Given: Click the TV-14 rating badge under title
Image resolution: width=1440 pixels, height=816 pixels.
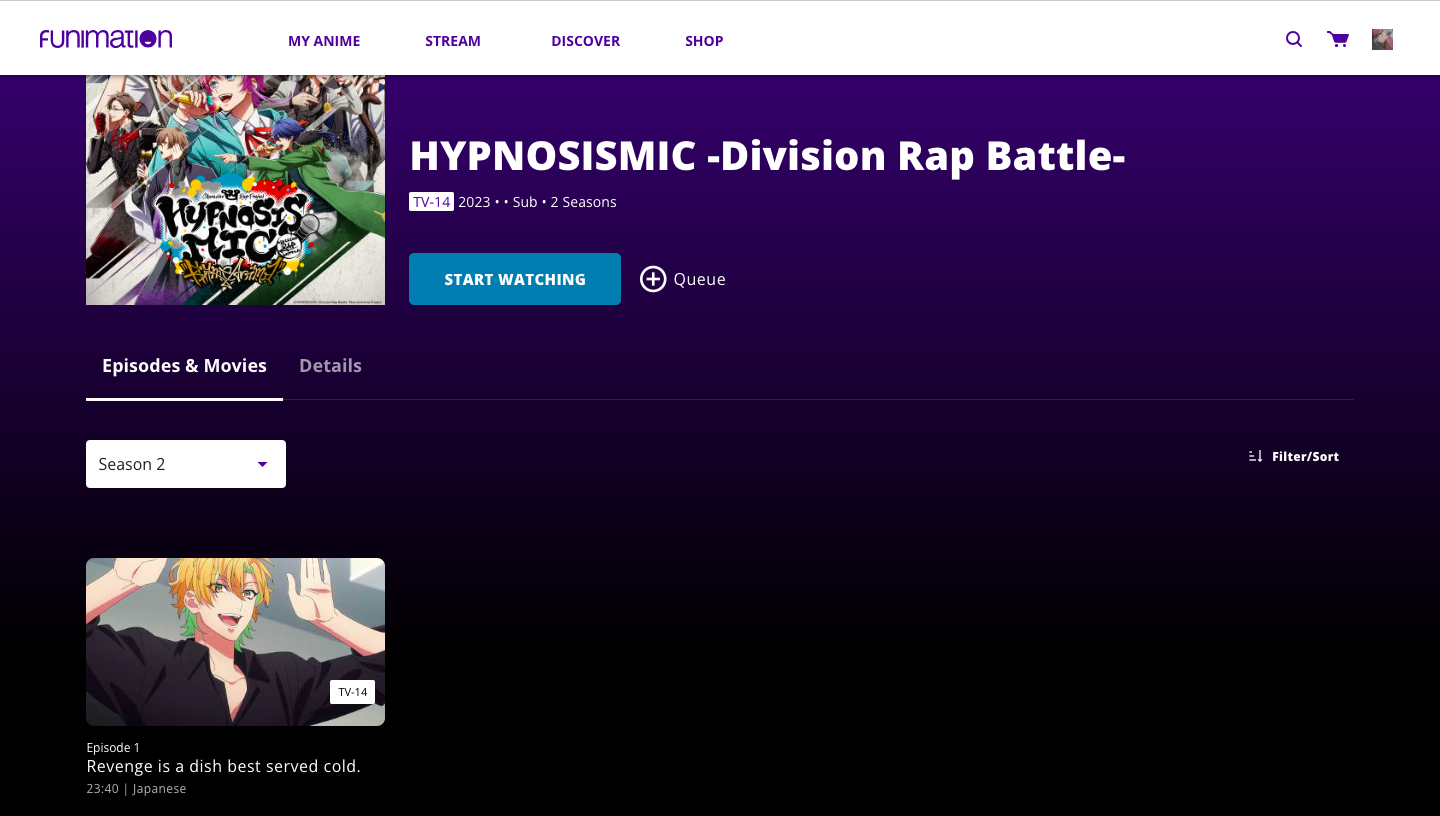Looking at the screenshot, I should [431, 202].
